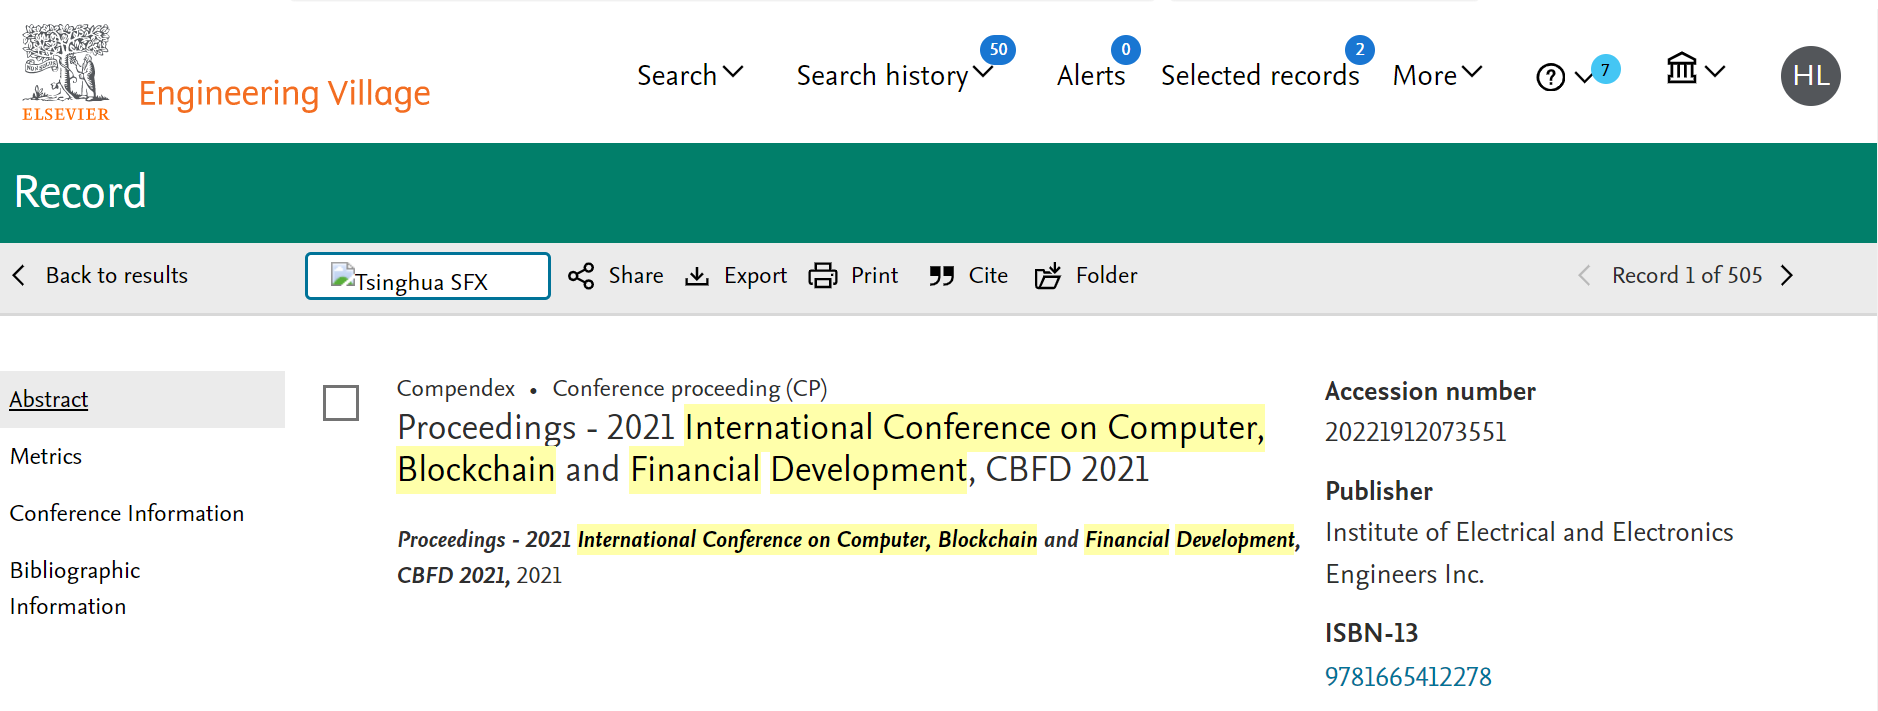Go to next record arrow

1787,275
